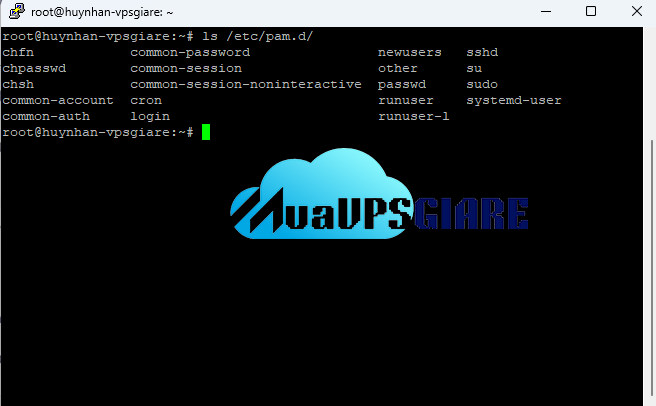
Task: Click the common-password entry in listing
Action: [x=190, y=52]
